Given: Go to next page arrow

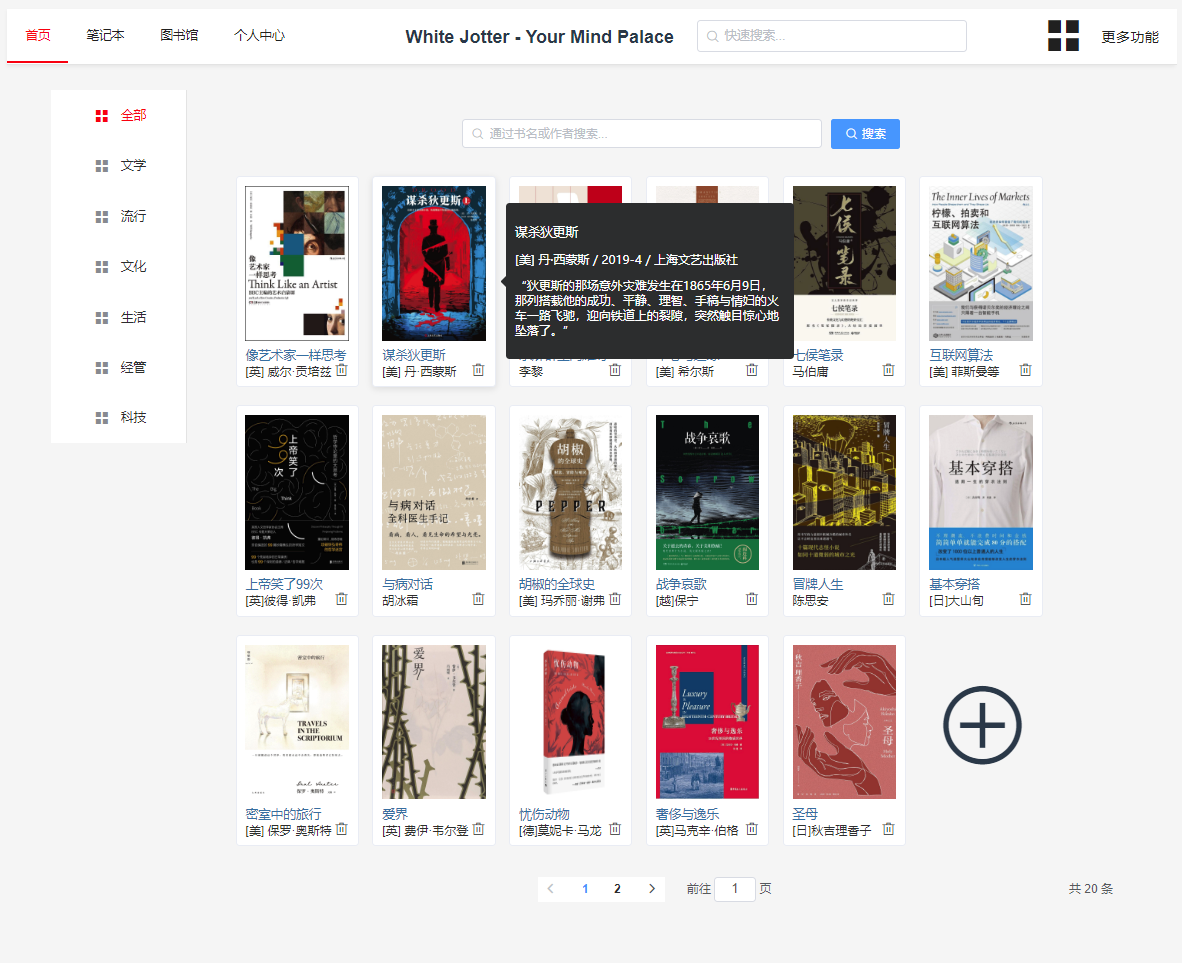Looking at the screenshot, I should click(652, 889).
